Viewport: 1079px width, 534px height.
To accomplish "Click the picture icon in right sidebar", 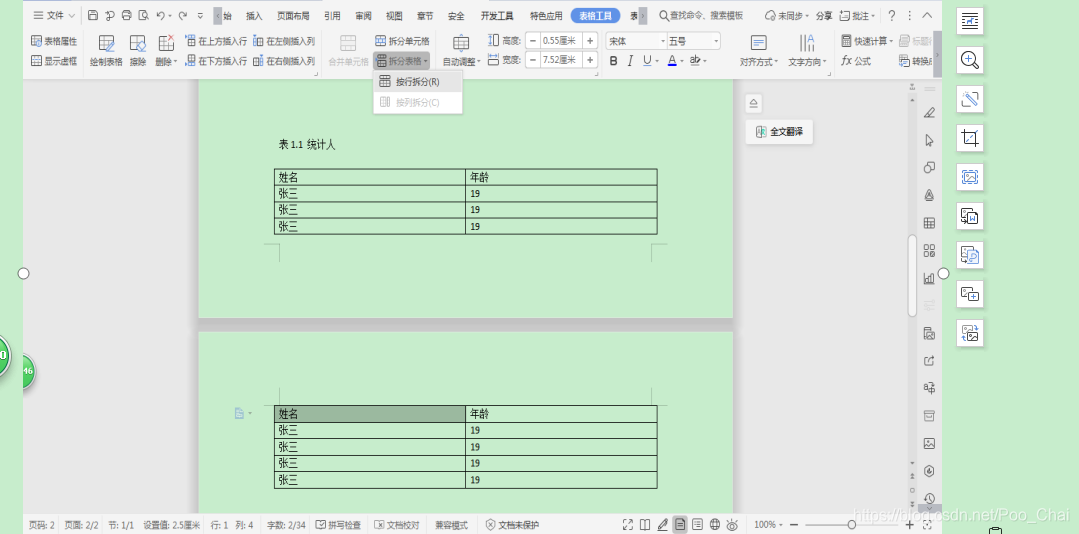I will pos(929,443).
